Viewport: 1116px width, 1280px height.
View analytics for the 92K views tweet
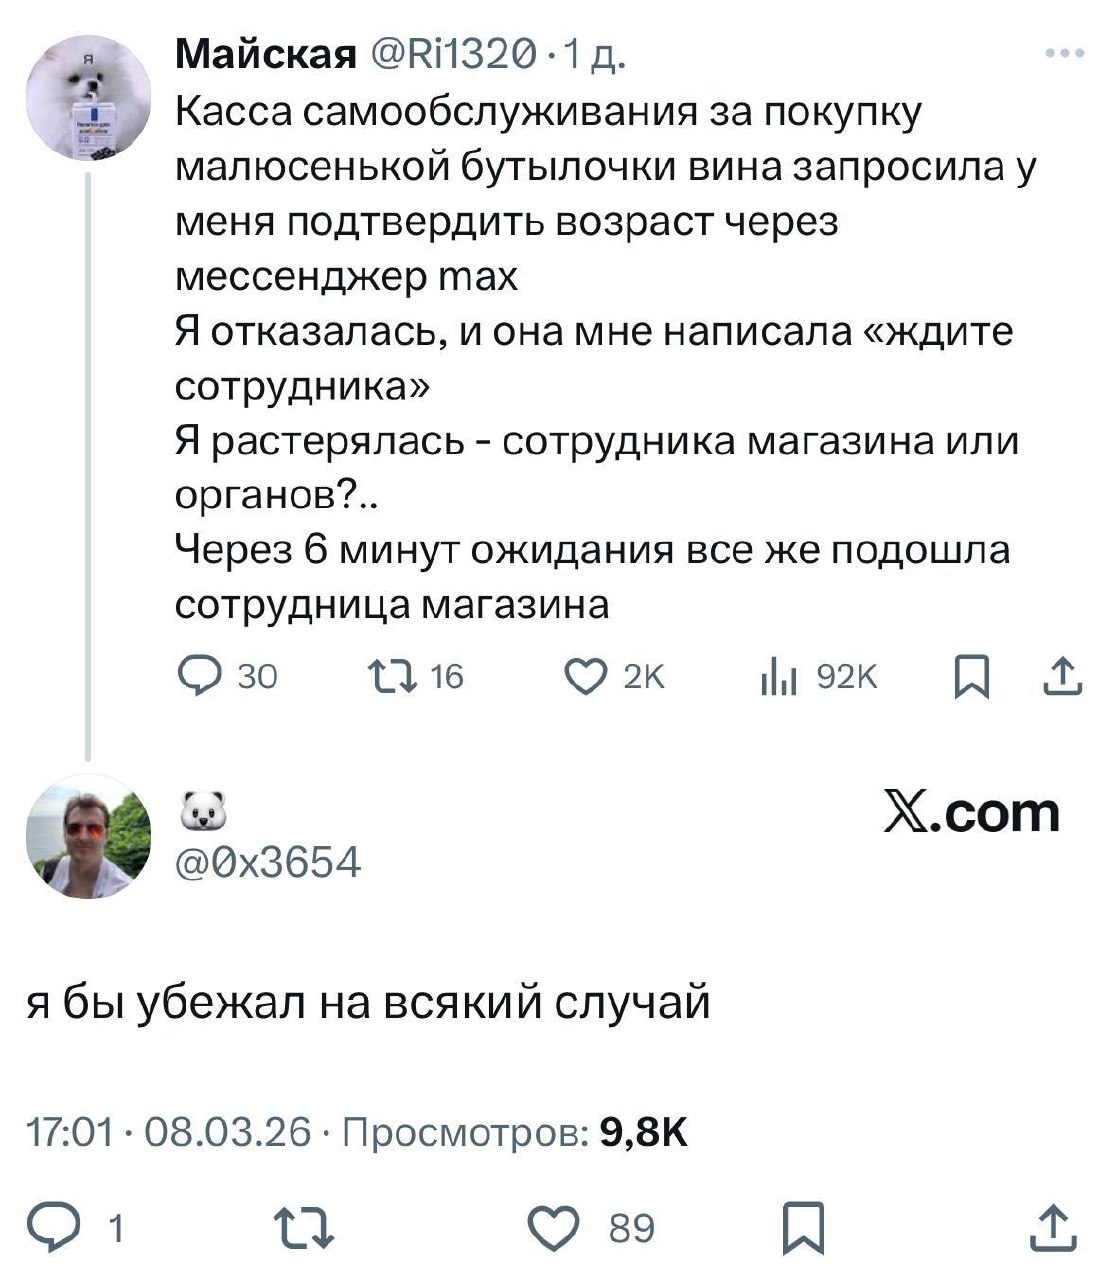pyautogui.click(x=776, y=677)
